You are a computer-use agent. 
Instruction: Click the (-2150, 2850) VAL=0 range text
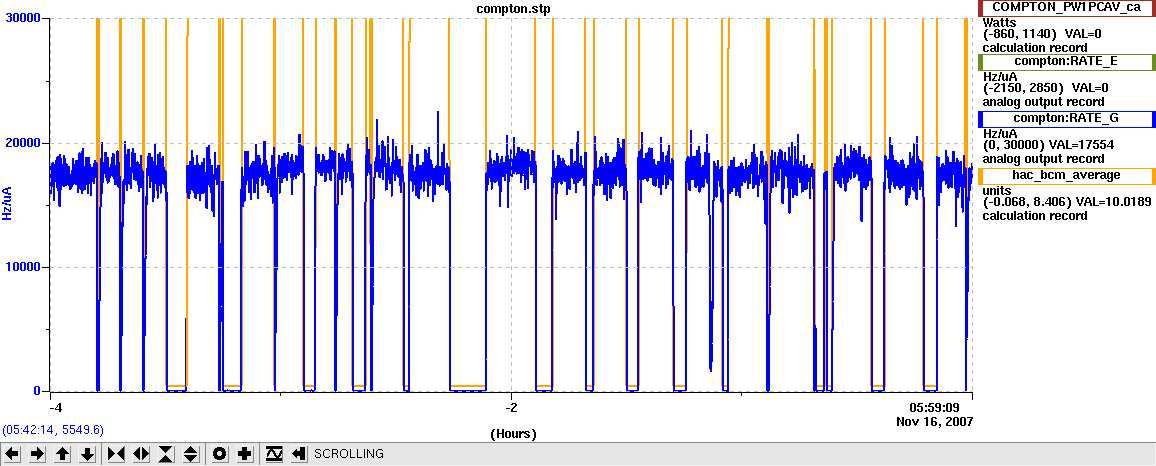coord(1044,88)
